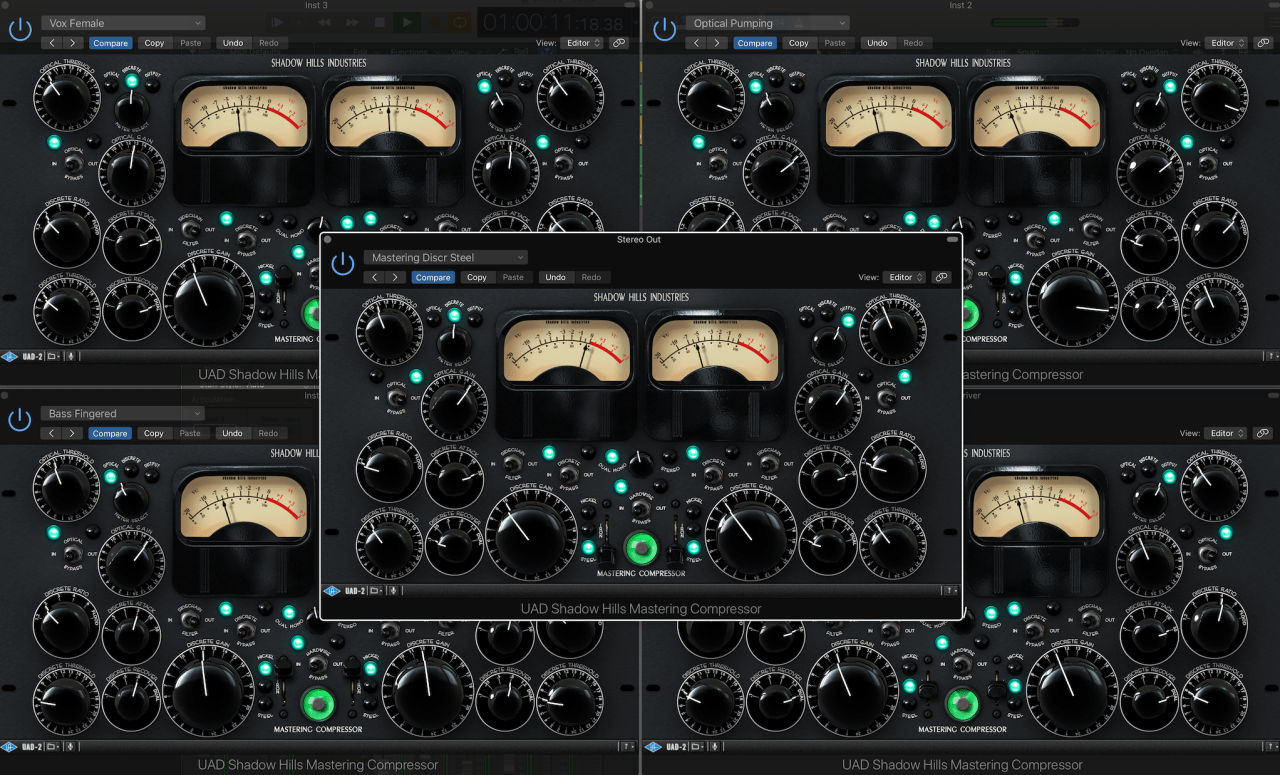Click the left VU meter in Stereo Out plugin

[x=566, y=355]
